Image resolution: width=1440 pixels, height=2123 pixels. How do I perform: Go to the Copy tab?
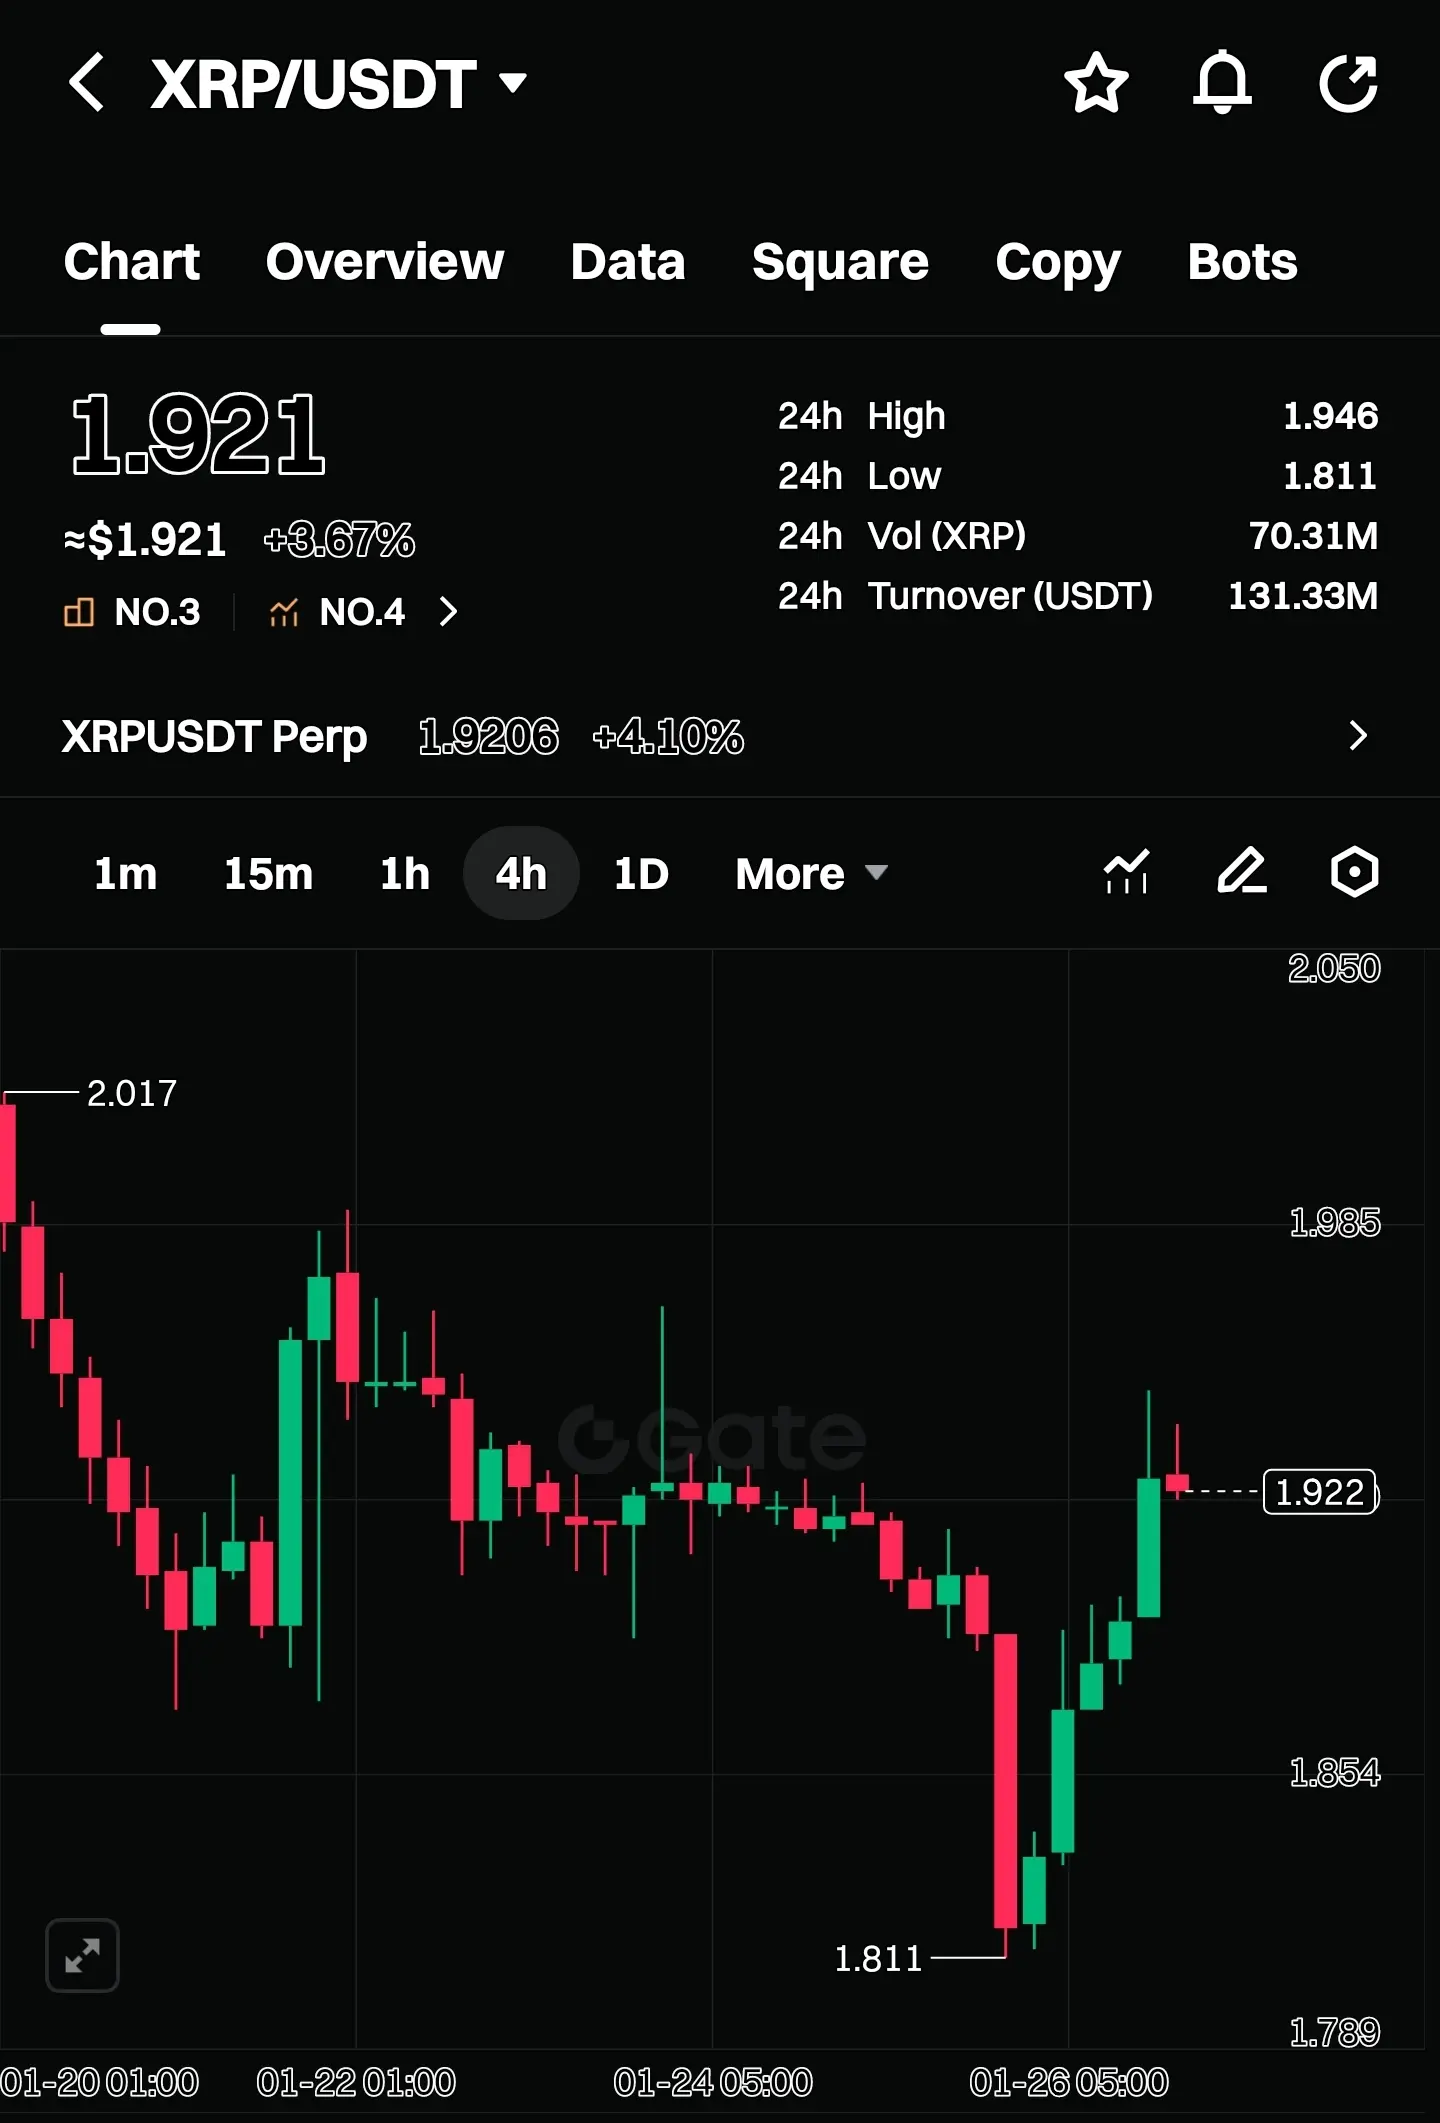(x=1058, y=264)
